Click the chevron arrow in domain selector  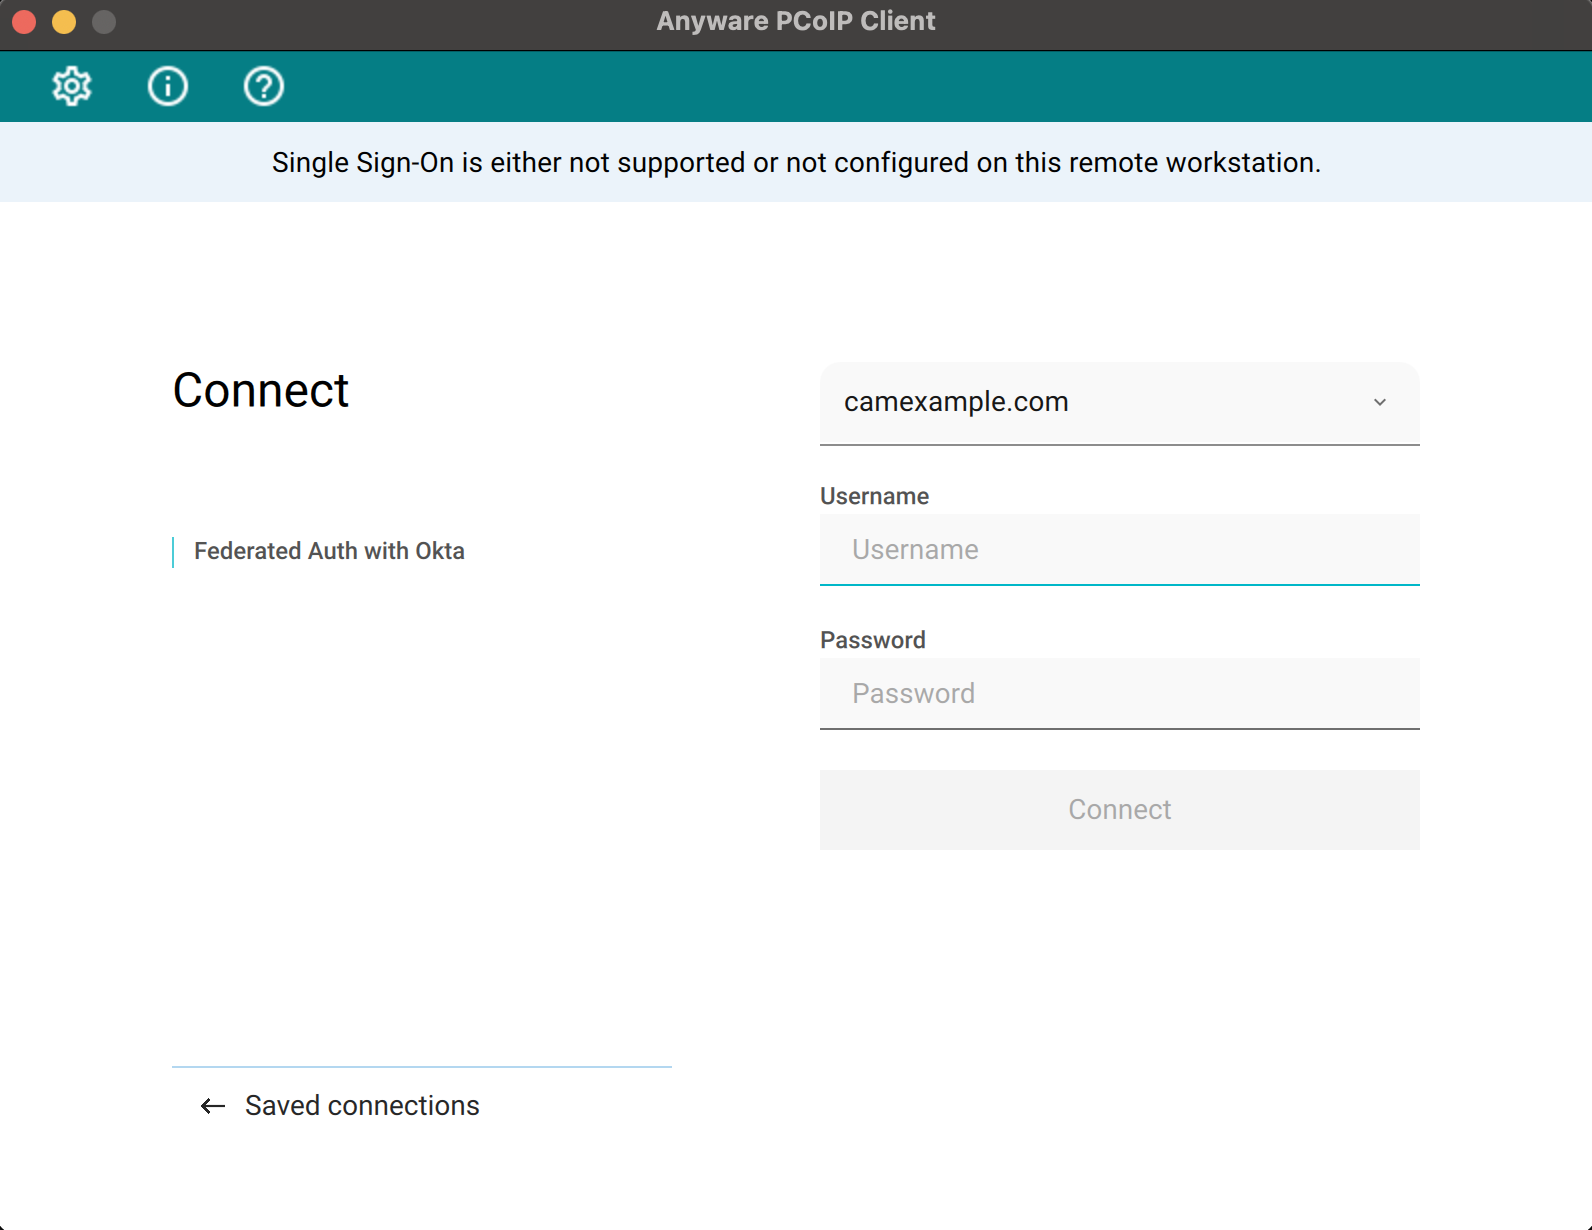pyautogui.click(x=1380, y=402)
